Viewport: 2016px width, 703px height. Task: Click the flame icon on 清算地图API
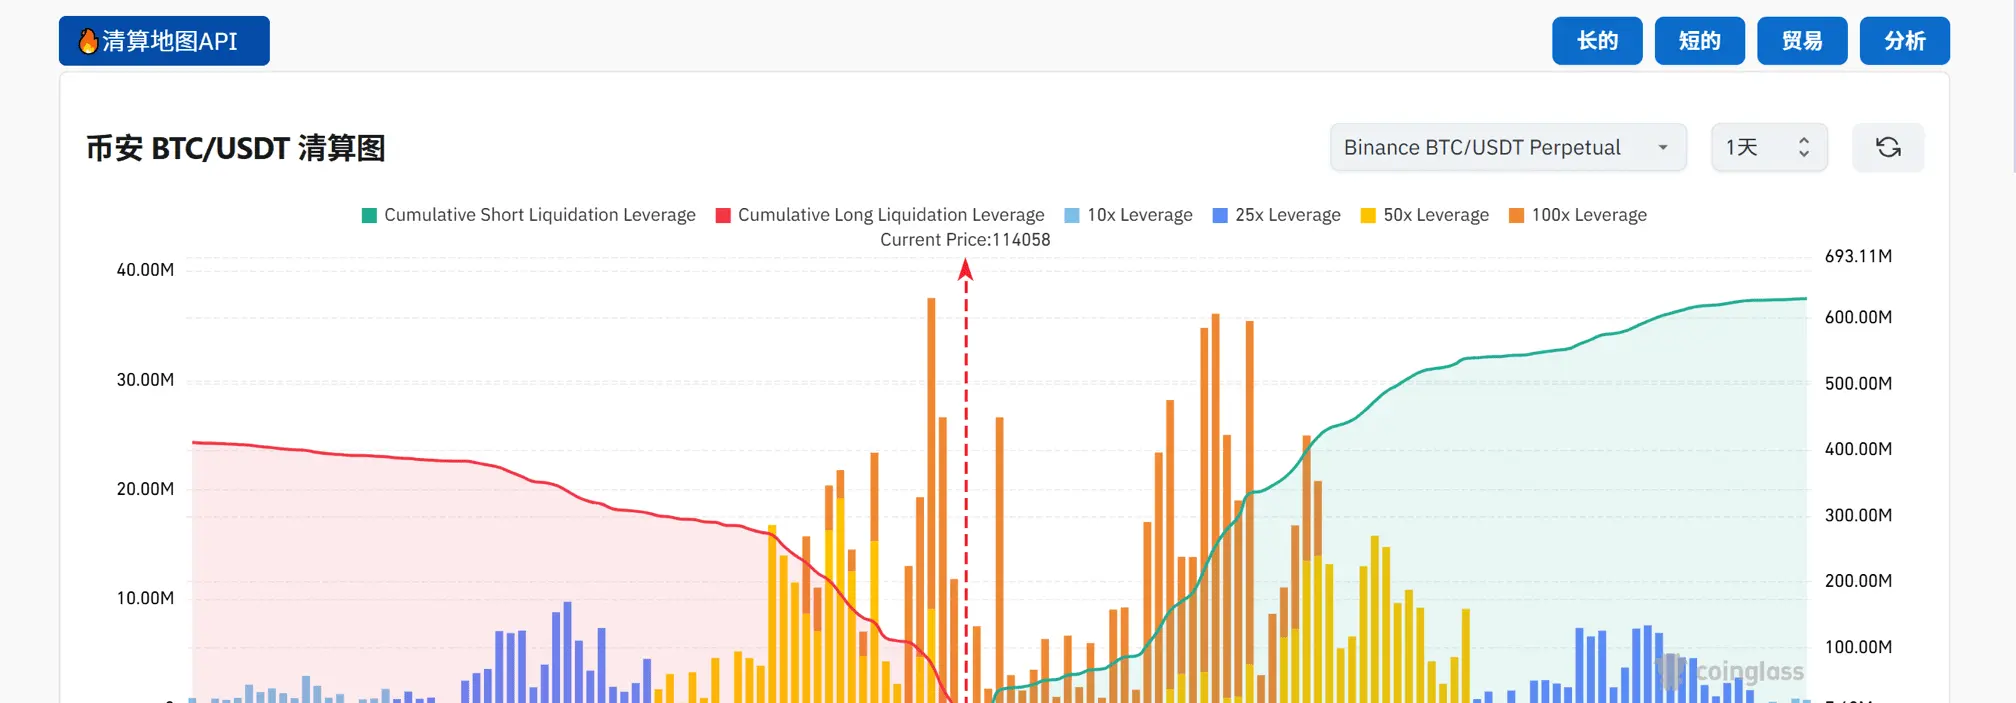pos(88,41)
